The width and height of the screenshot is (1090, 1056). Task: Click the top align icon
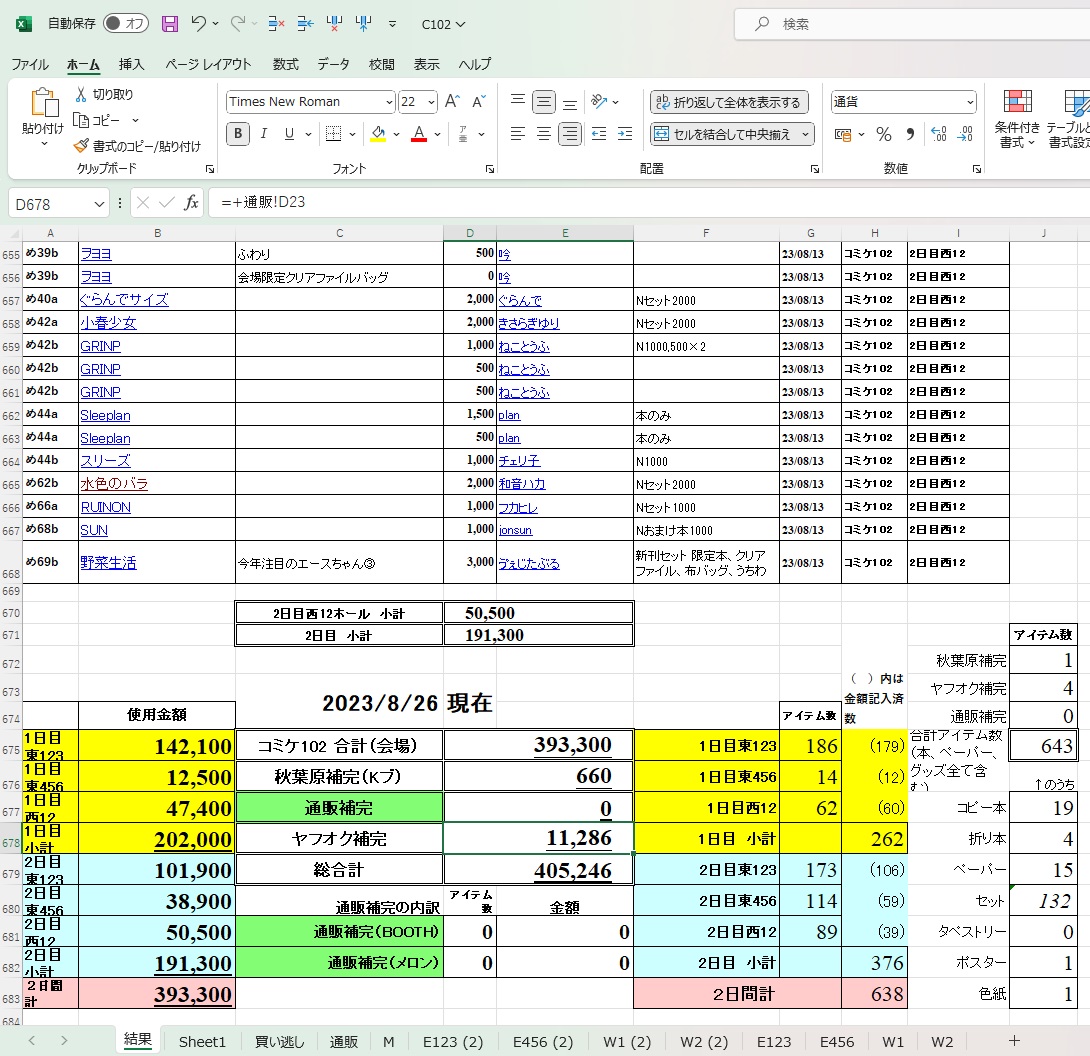point(518,101)
